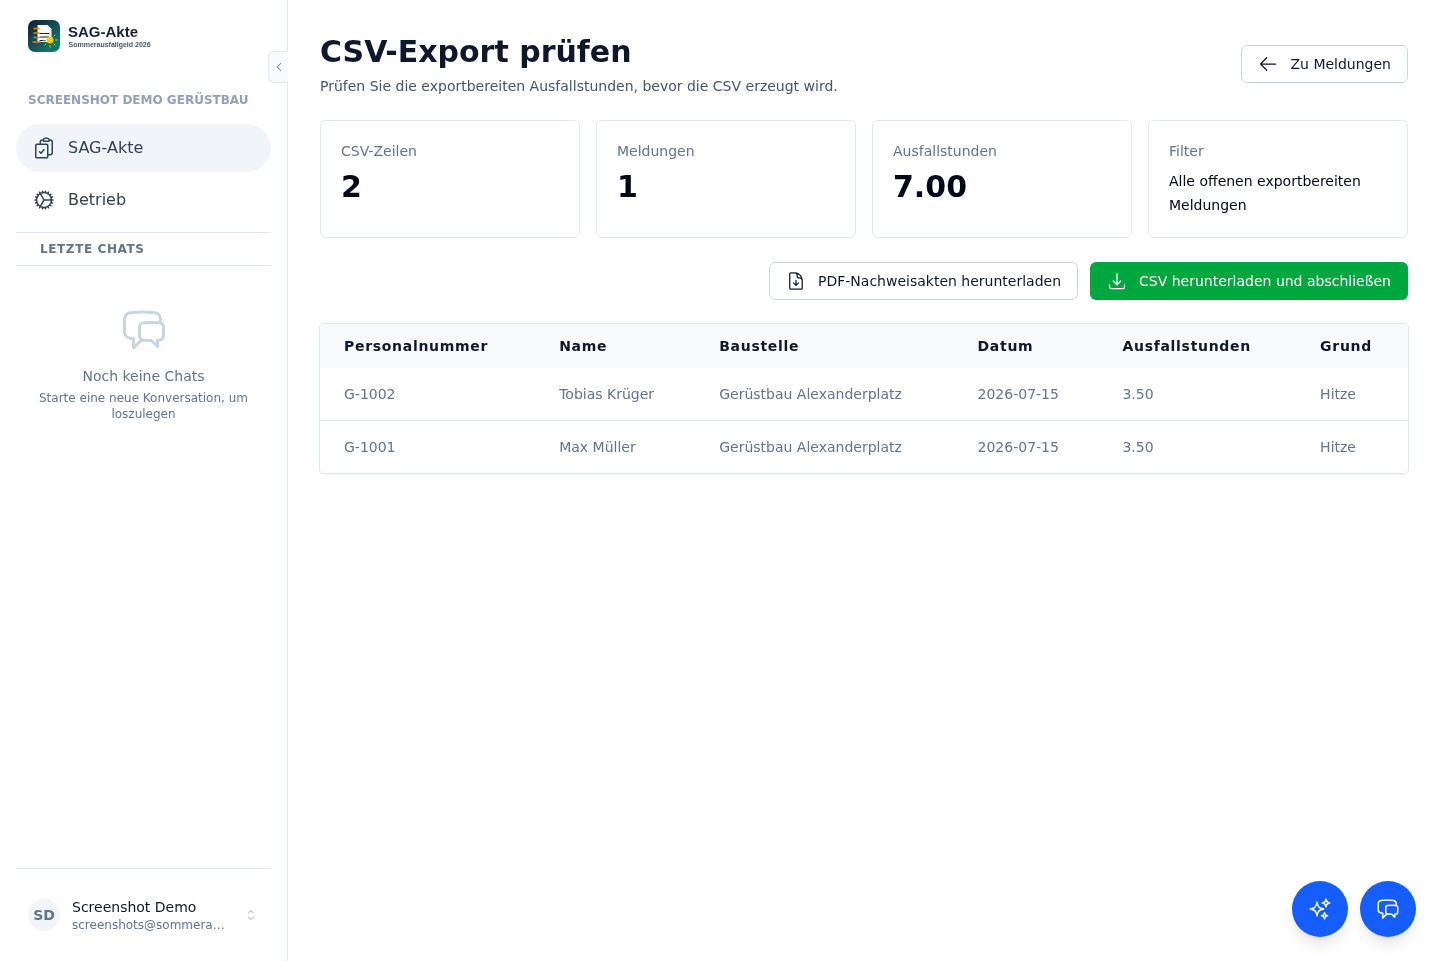The image size is (1440, 961).
Task: Click the Noch keine Chats text
Action: click(x=143, y=376)
